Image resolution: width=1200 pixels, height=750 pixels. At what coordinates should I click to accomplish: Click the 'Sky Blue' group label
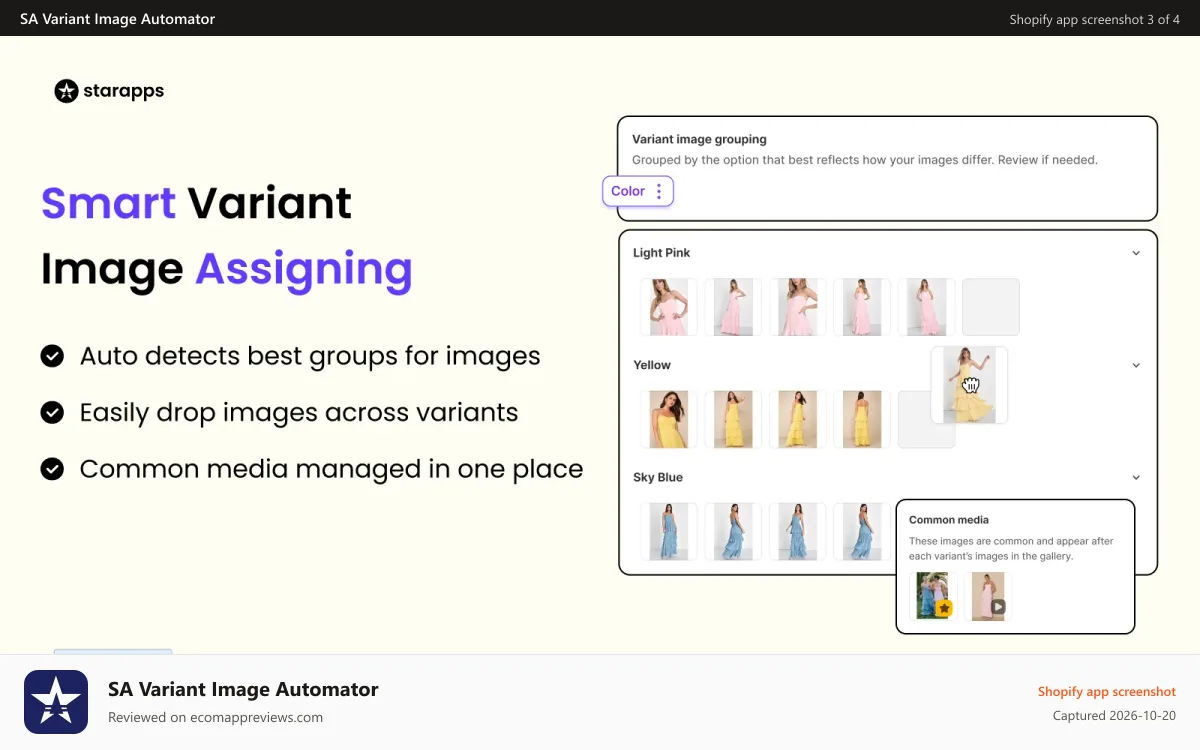pos(658,477)
